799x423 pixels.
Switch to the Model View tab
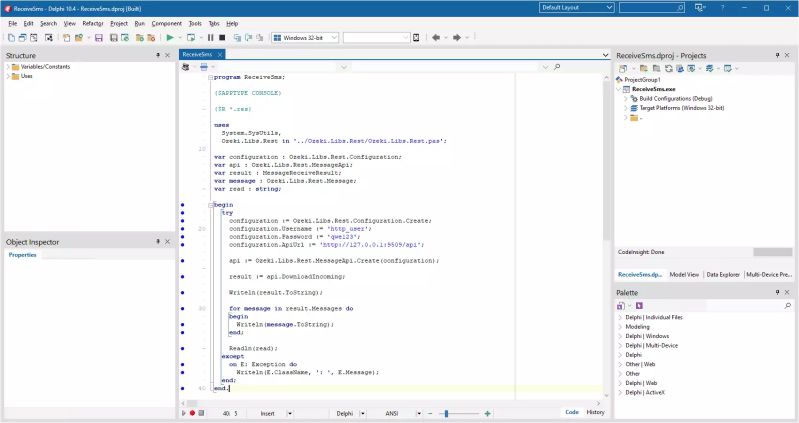(x=684, y=274)
